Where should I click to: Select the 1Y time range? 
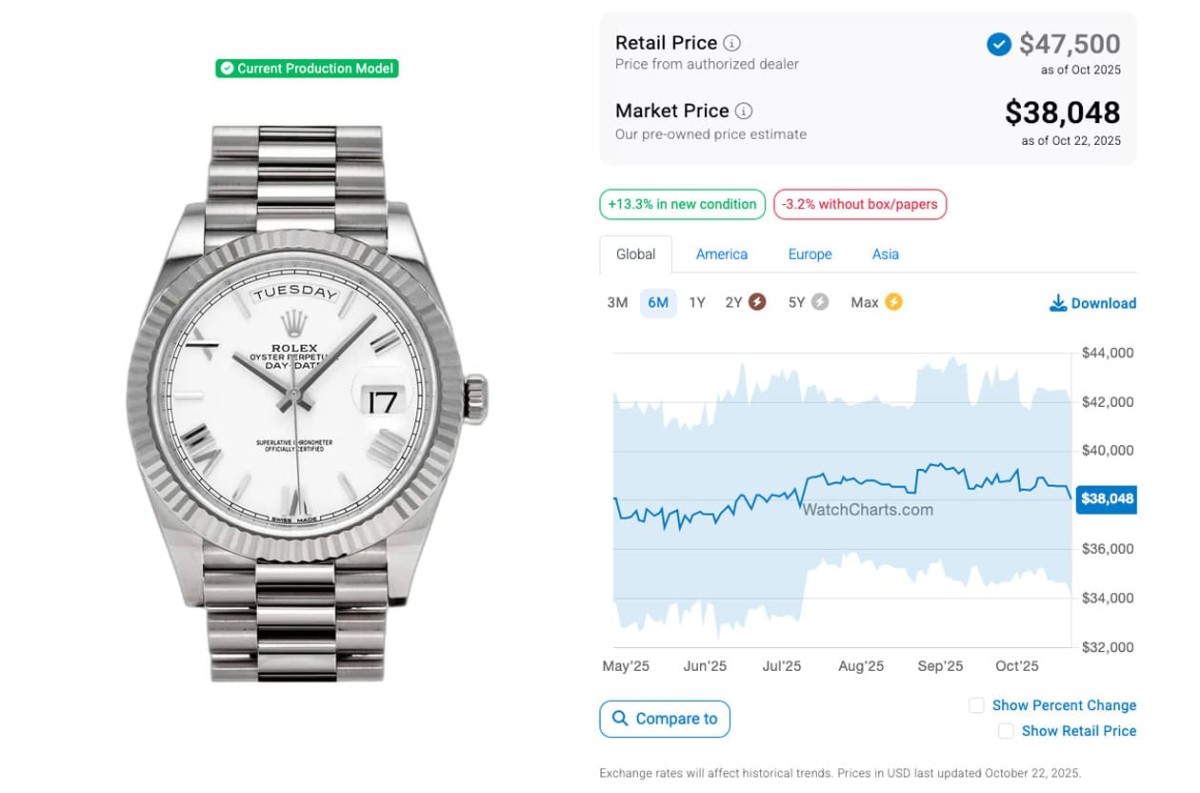point(697,302)
